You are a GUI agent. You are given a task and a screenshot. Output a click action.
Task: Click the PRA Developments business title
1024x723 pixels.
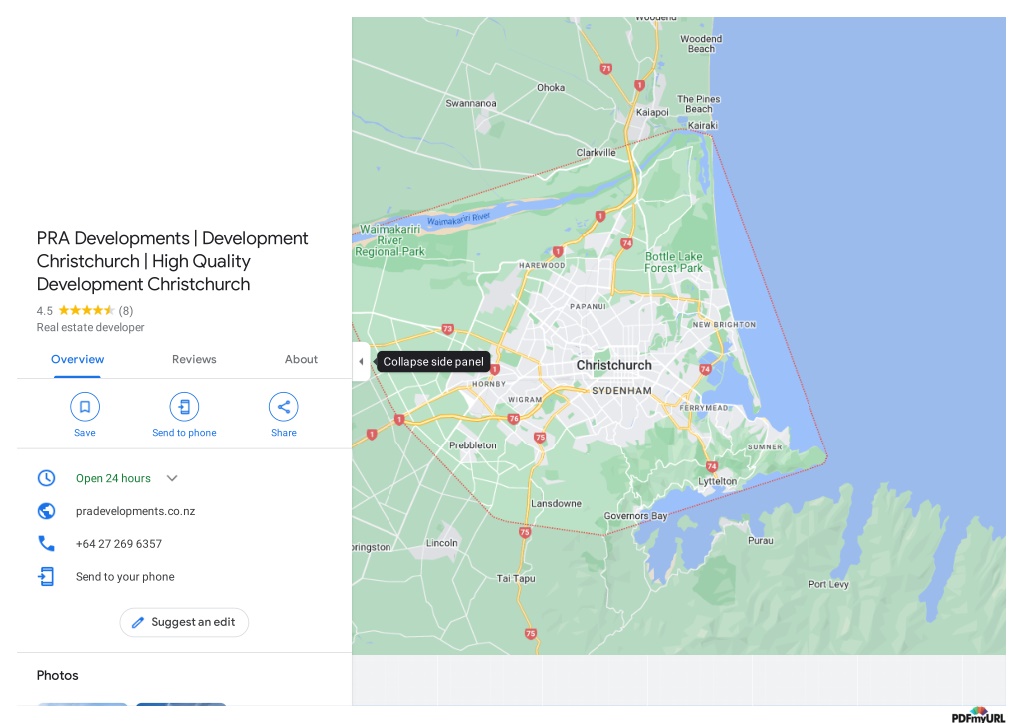172,261
